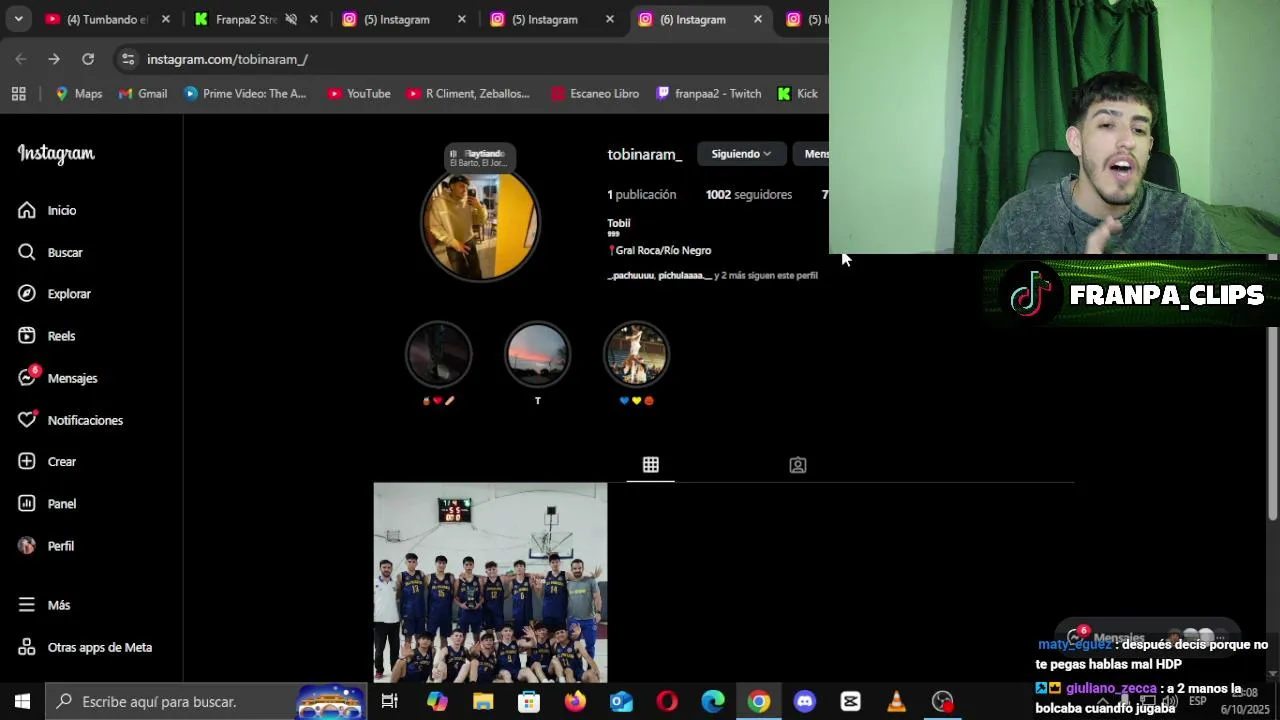
Task: Show the posts grid tab
Action: (x=651, y=465)
